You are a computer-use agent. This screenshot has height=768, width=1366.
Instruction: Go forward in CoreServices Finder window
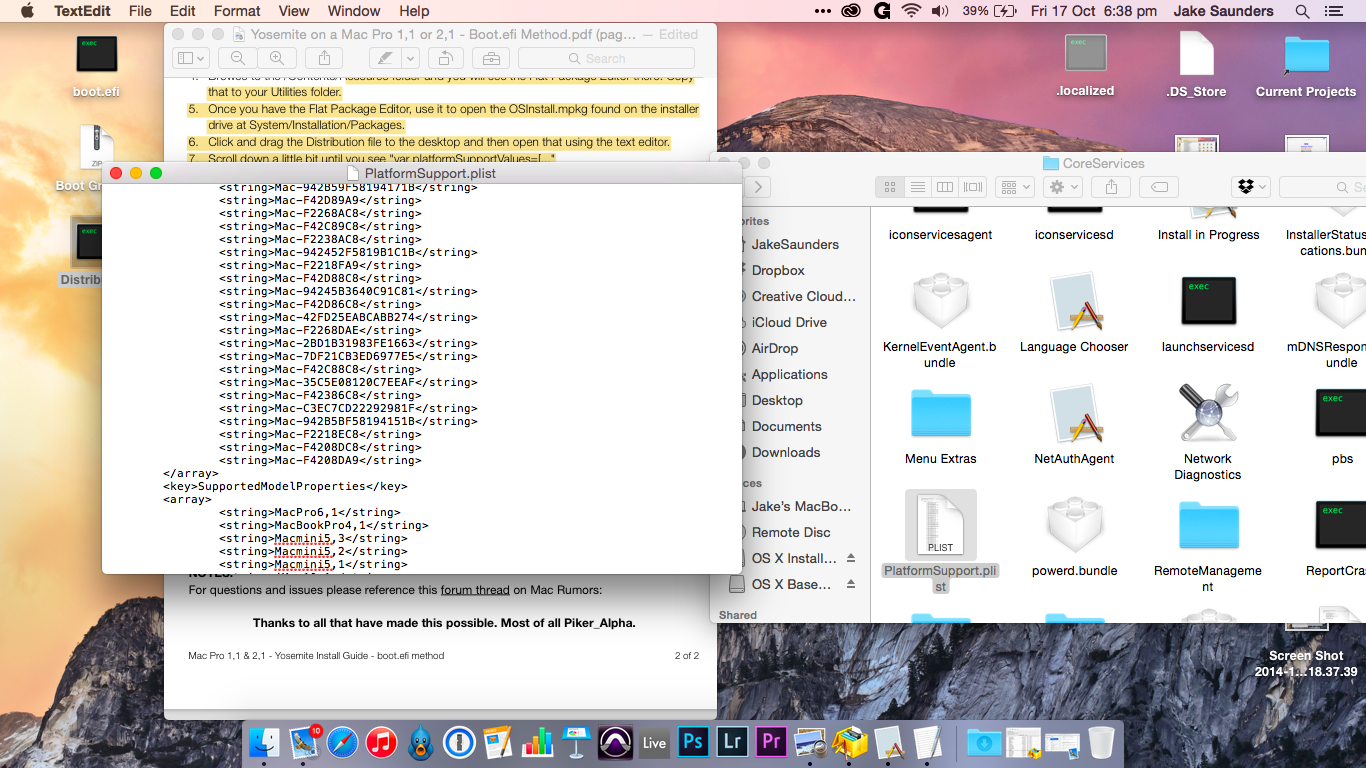click(757, 187)
